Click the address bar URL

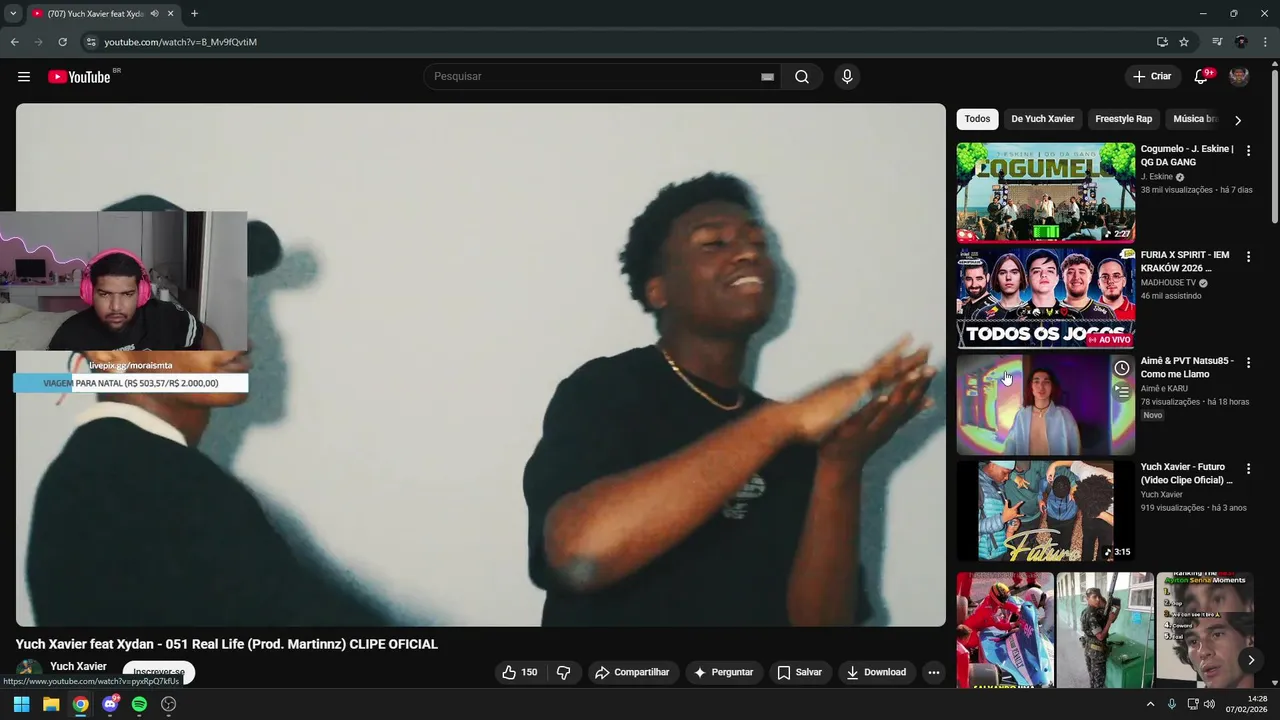(181, 42)
